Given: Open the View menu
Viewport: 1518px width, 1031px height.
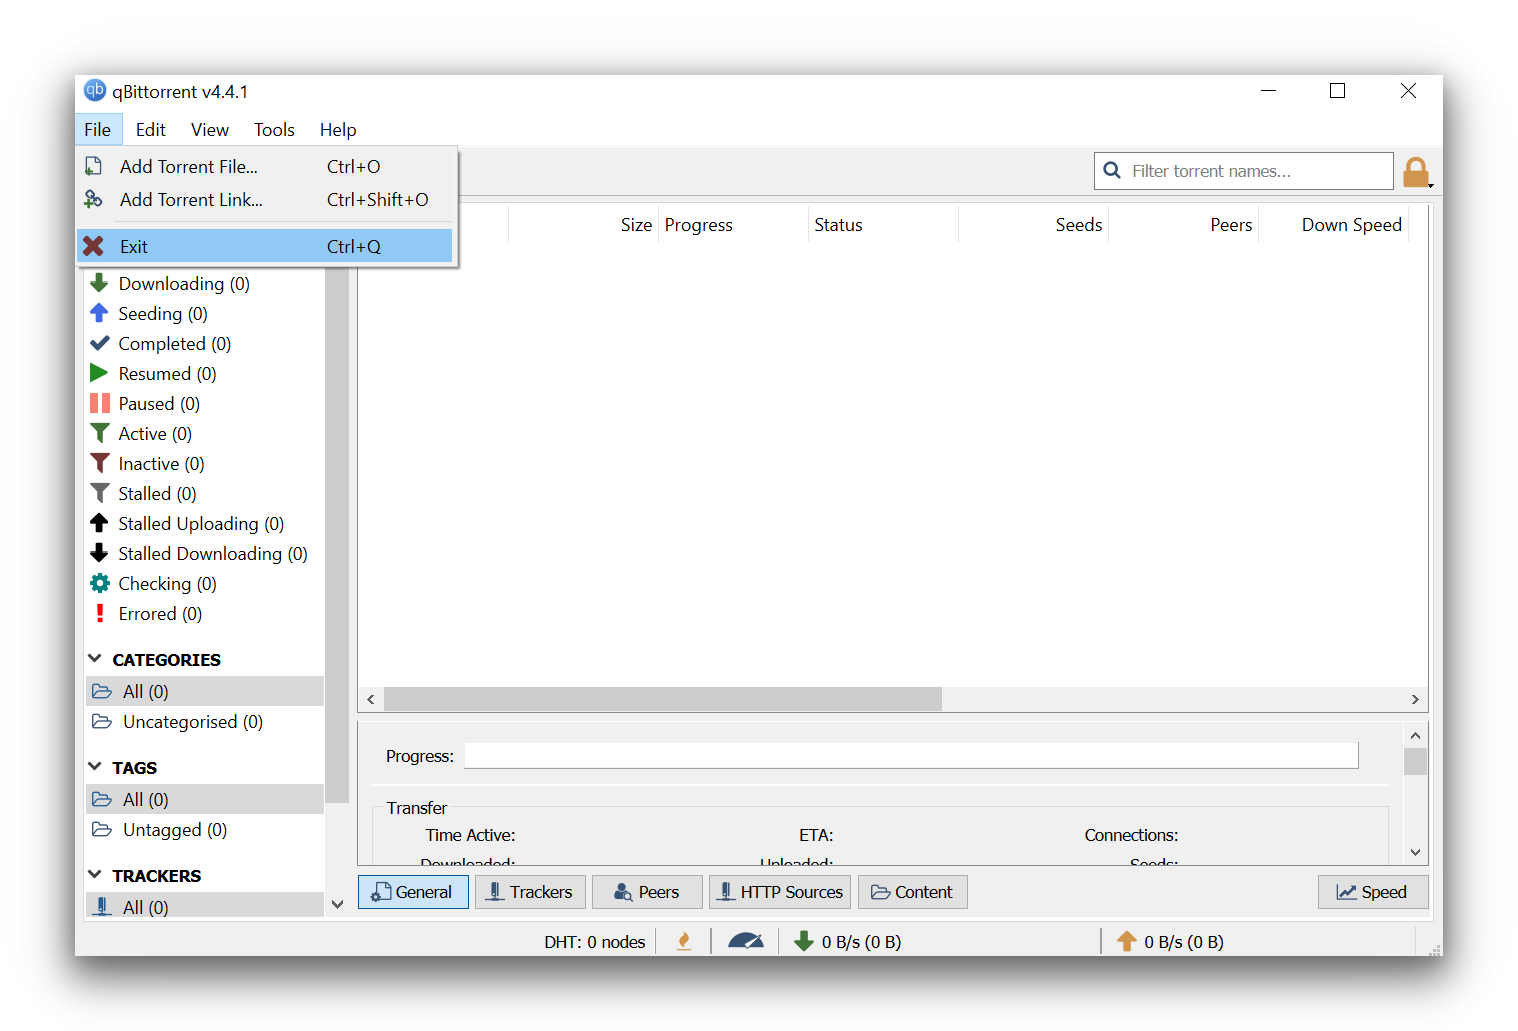Looking at the screenshot, I should 210,129.
